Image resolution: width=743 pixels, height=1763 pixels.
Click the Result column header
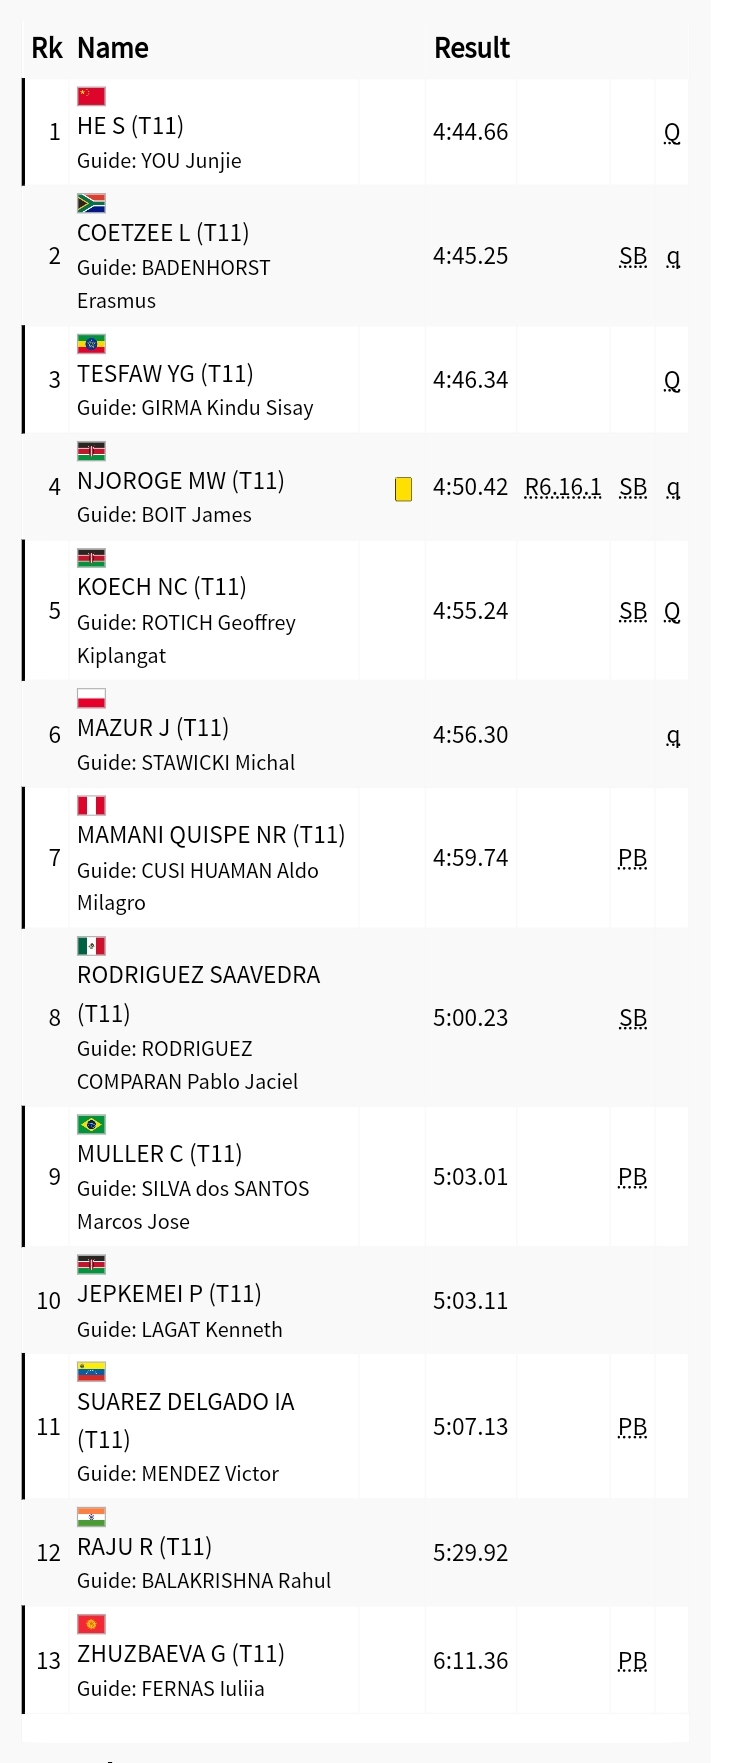[472, 48]
